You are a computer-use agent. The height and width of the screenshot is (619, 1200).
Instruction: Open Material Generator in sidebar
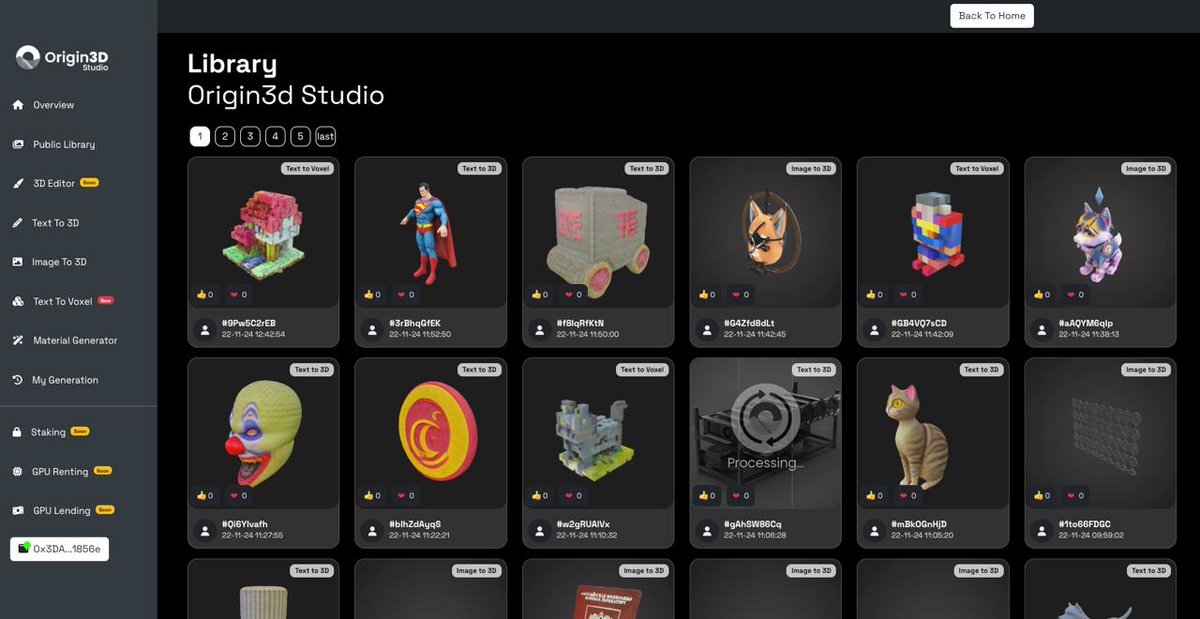(75, 340)
